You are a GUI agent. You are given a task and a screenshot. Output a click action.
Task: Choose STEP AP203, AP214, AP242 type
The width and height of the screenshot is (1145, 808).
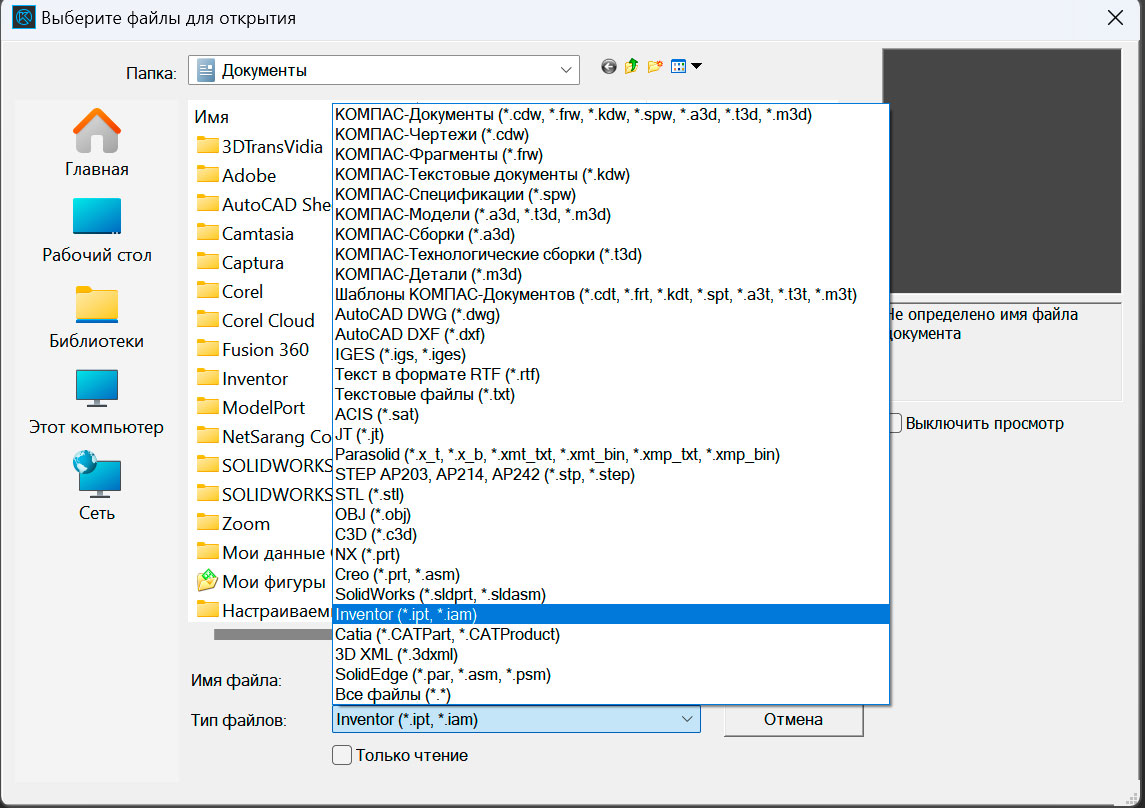(610, 474)
